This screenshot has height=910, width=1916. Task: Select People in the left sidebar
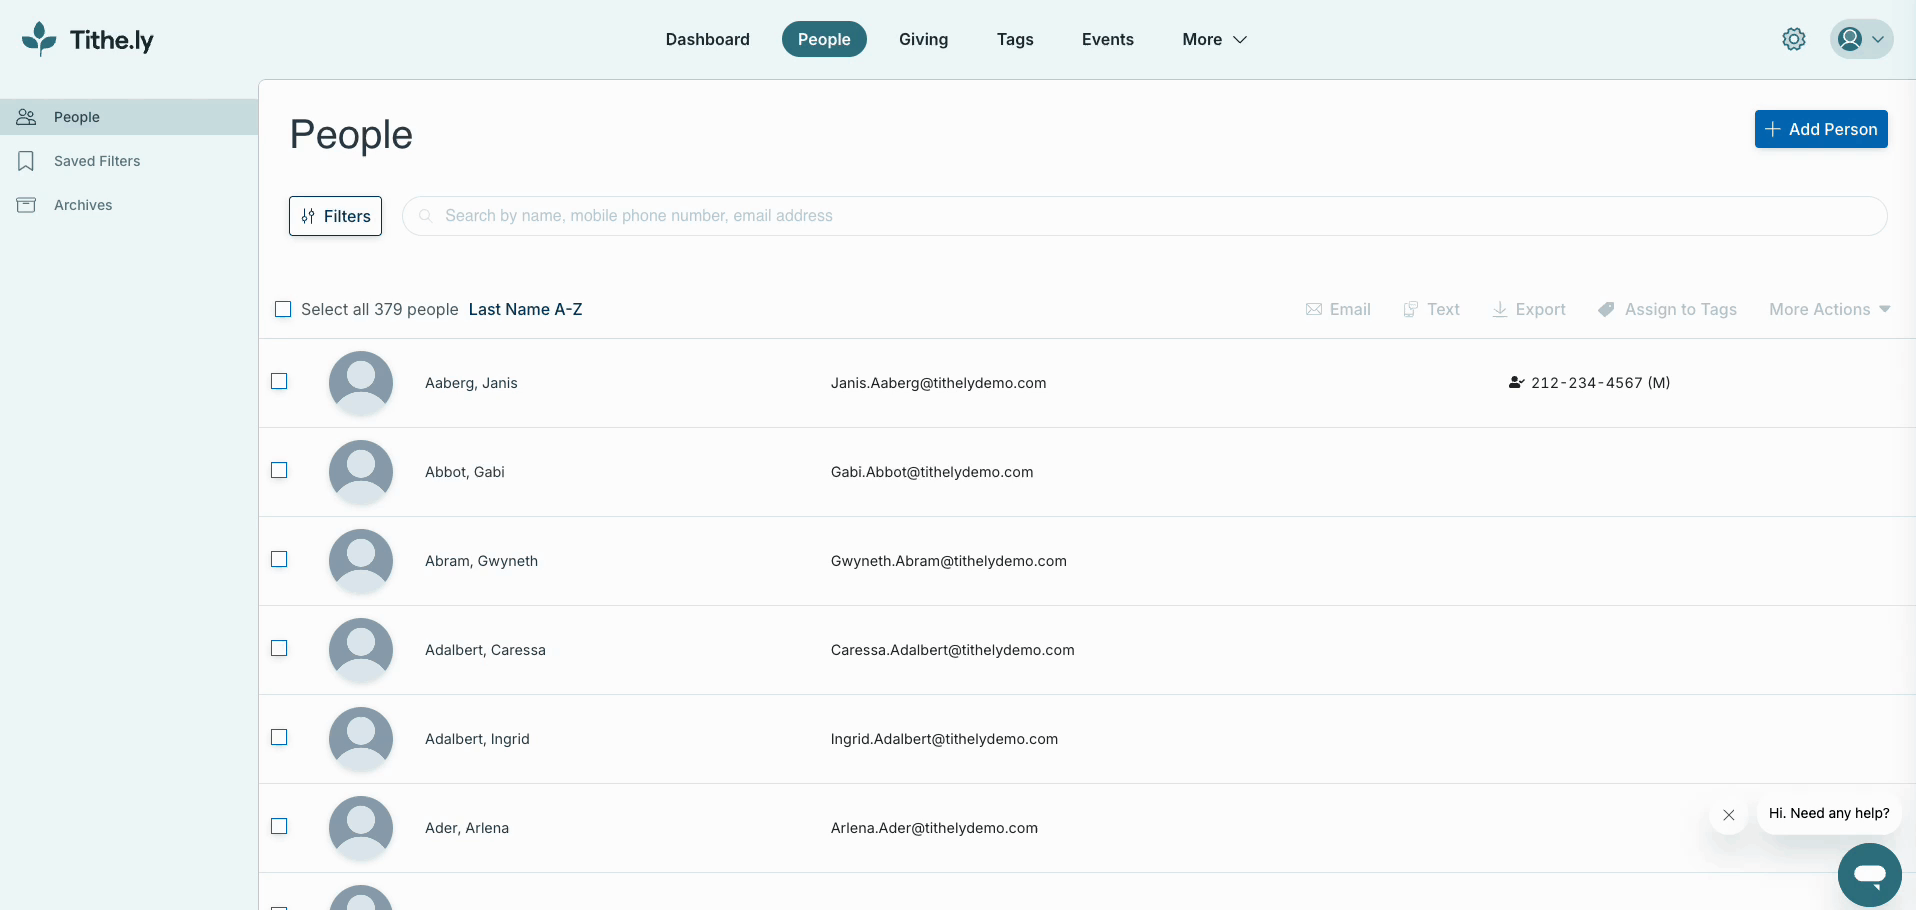click(129, 117)
